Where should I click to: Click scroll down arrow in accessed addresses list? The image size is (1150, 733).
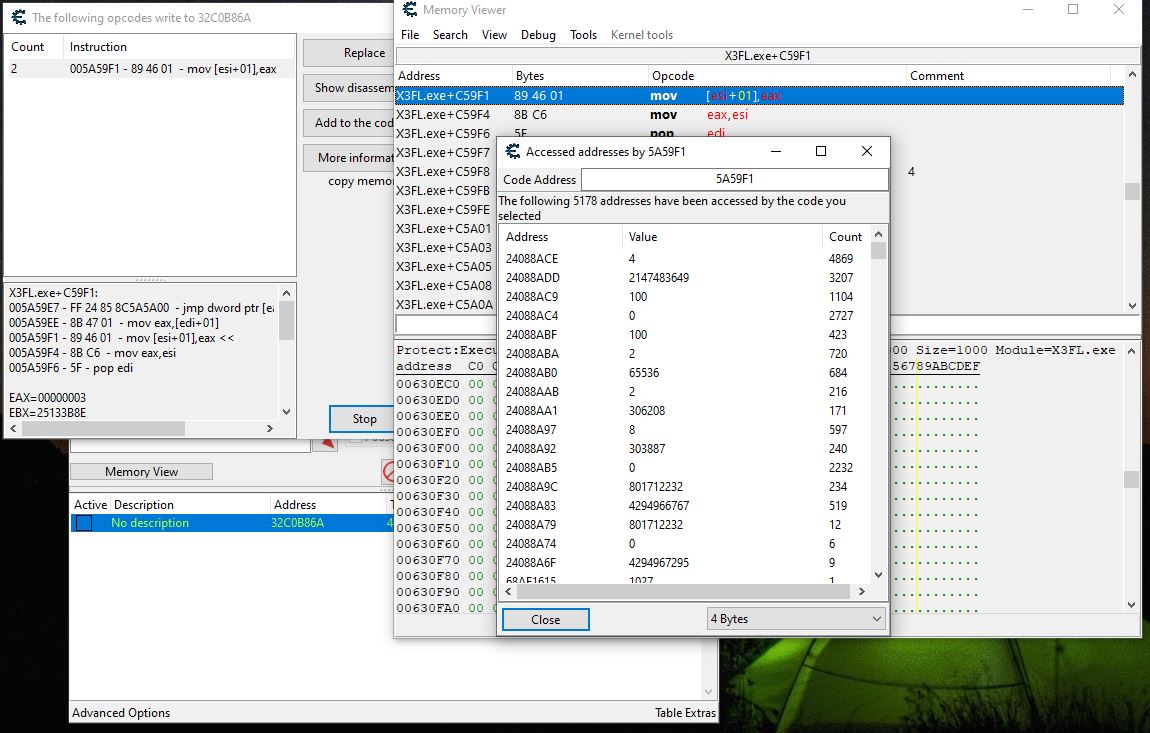(878, 575)
